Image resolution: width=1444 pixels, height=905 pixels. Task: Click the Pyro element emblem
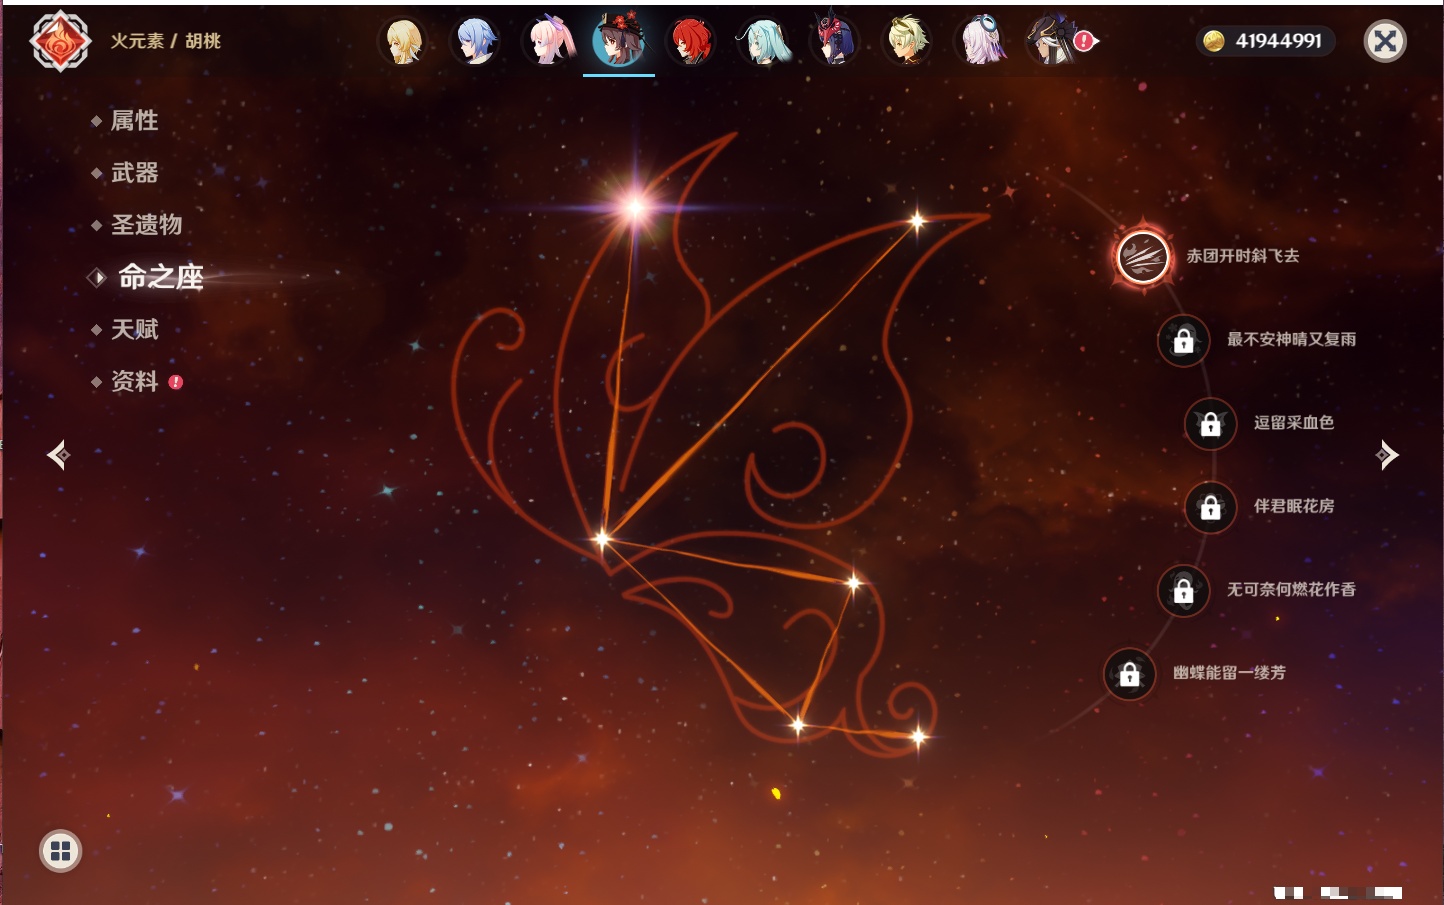click(60, 41)
